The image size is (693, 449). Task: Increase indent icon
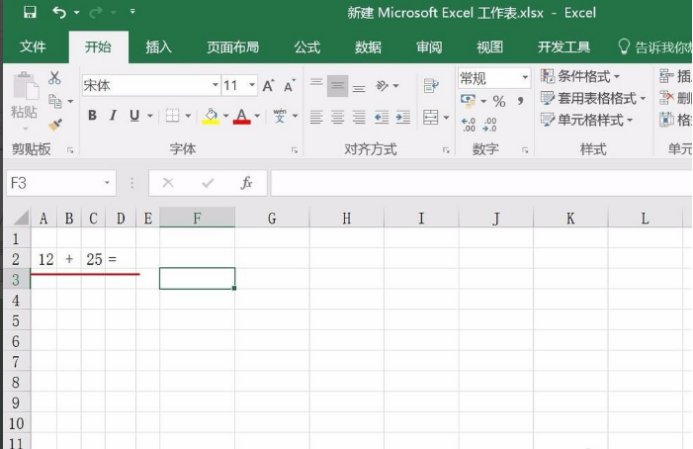tap(403, 118)
